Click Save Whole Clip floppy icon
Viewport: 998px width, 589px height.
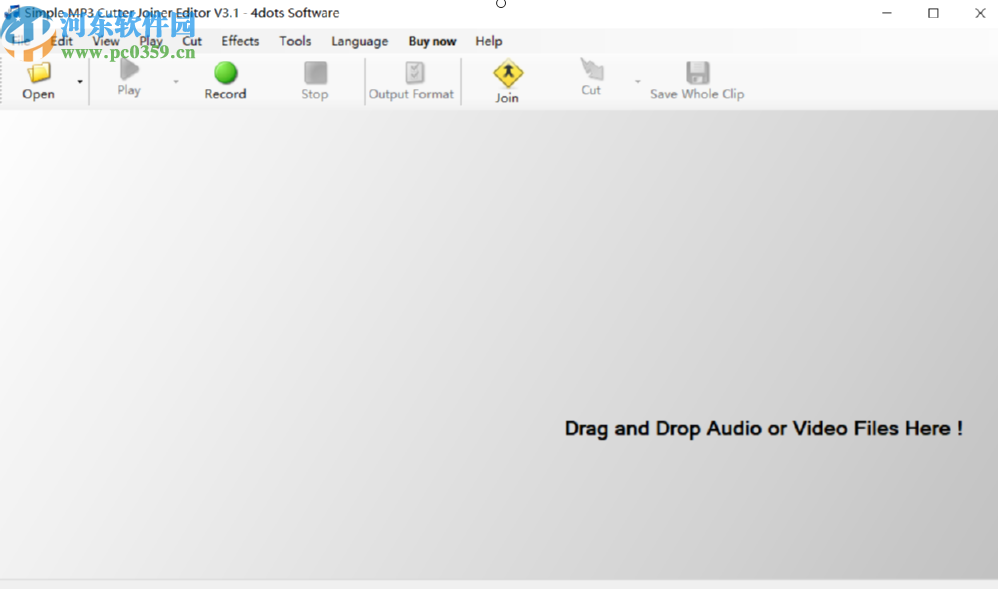tap(698, 73)
